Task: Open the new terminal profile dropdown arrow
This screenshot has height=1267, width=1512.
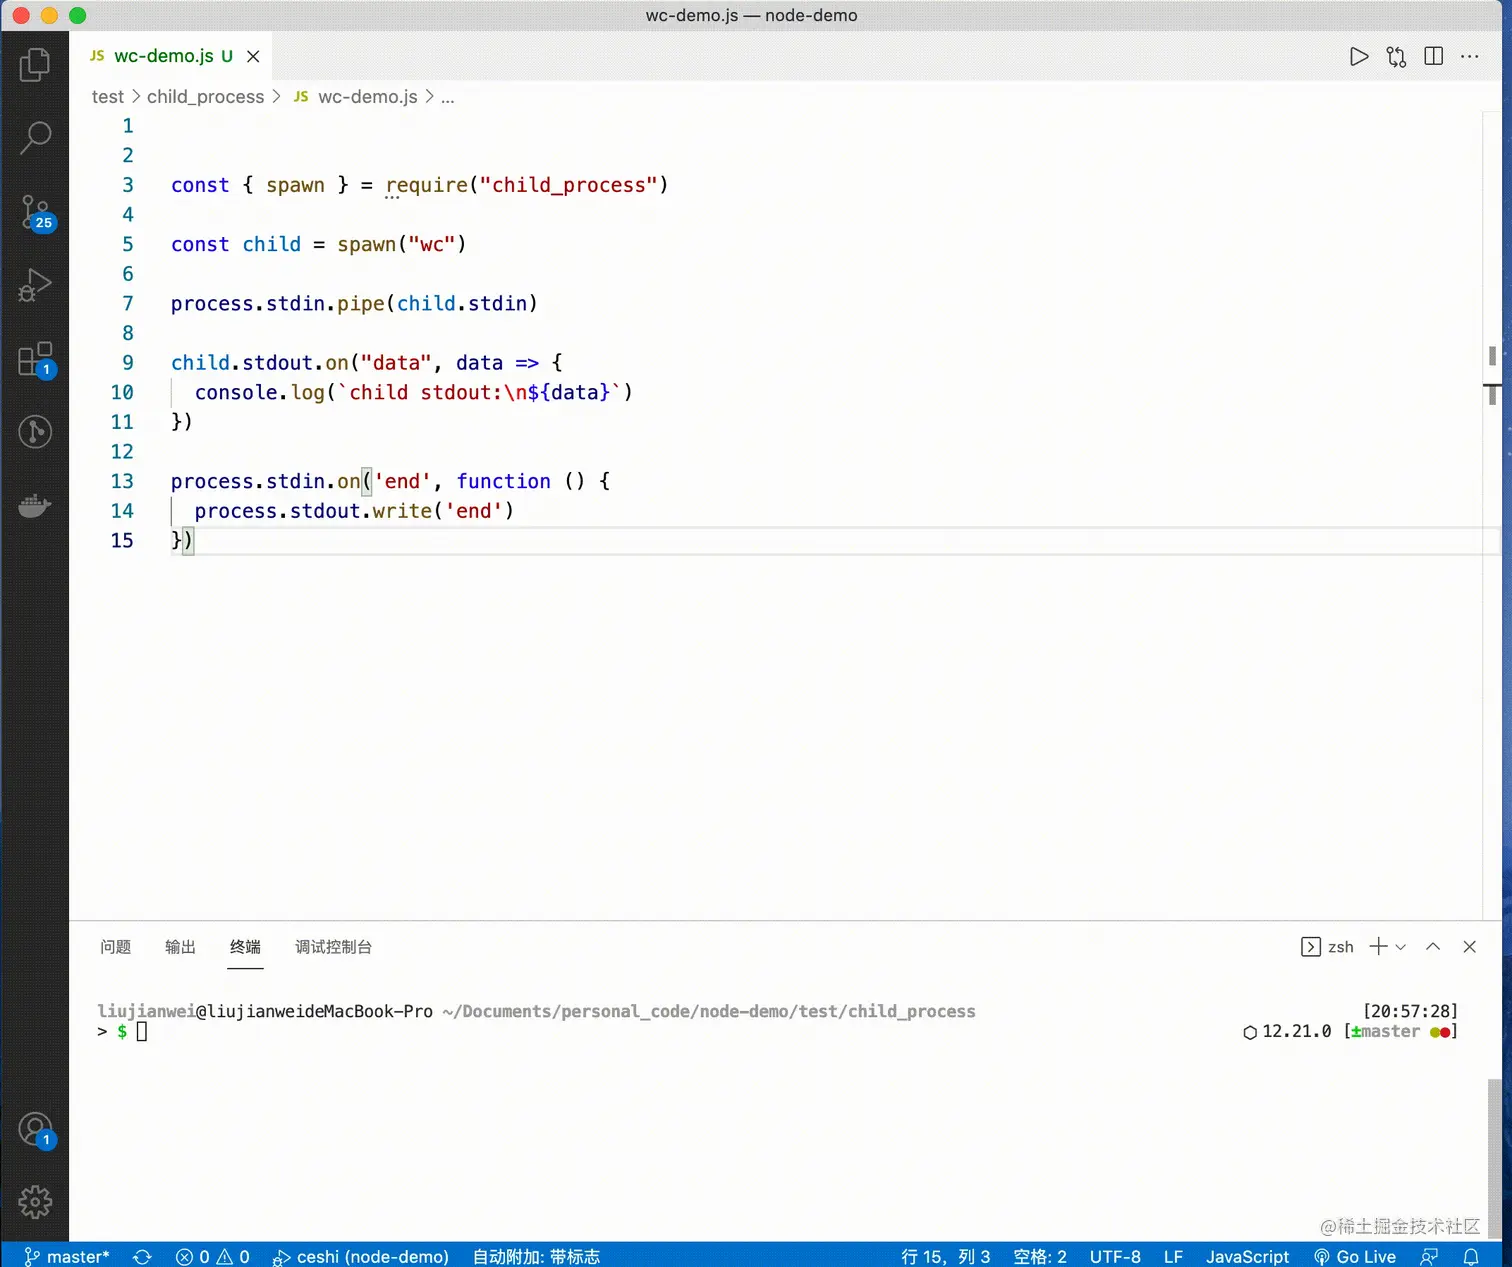Action: pos(1401,947)
